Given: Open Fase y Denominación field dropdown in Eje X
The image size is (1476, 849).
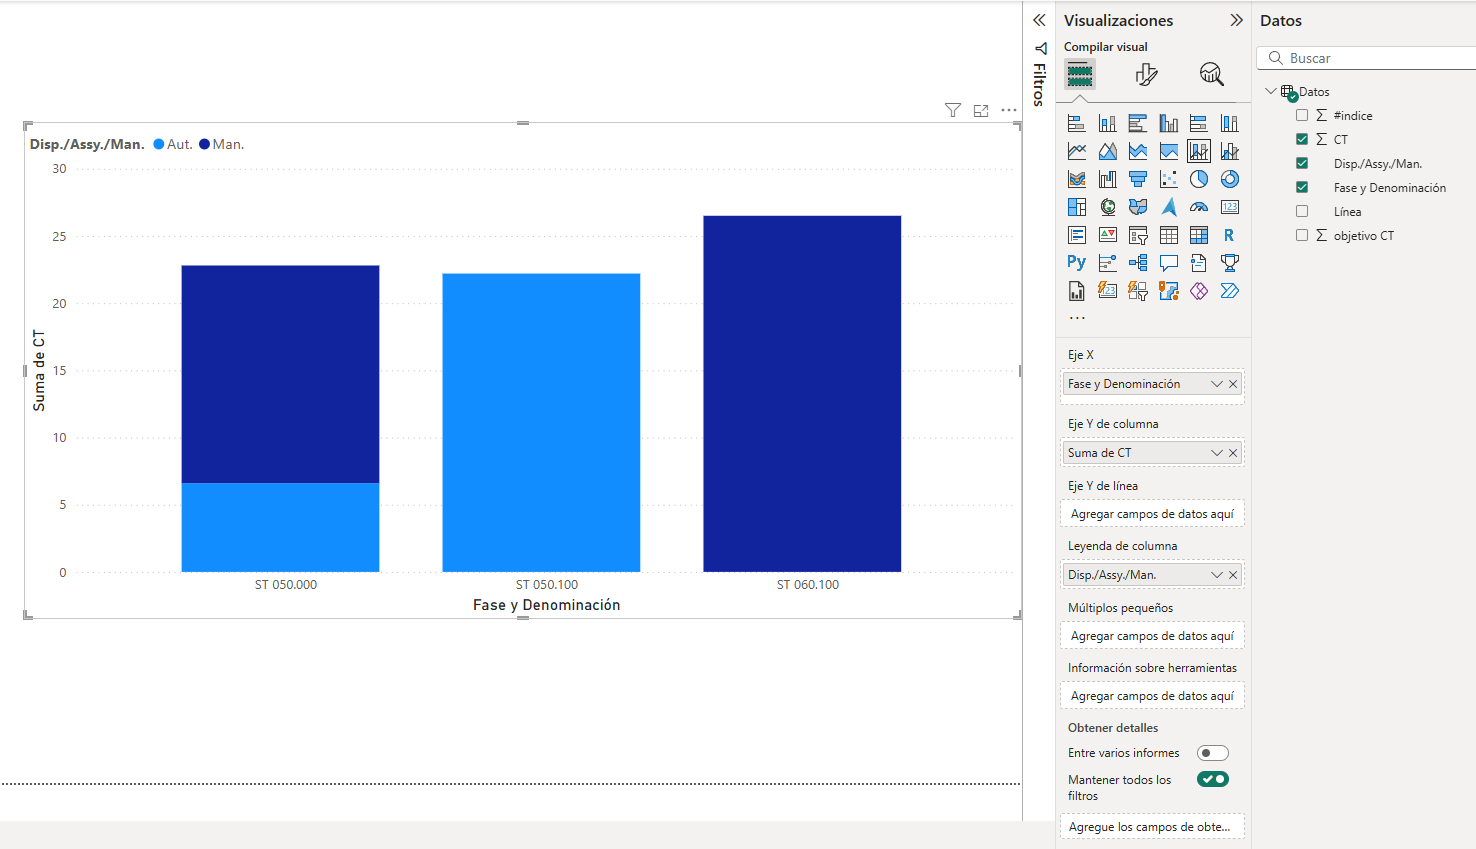Looking at the screenshot, I should (1217, 384).
